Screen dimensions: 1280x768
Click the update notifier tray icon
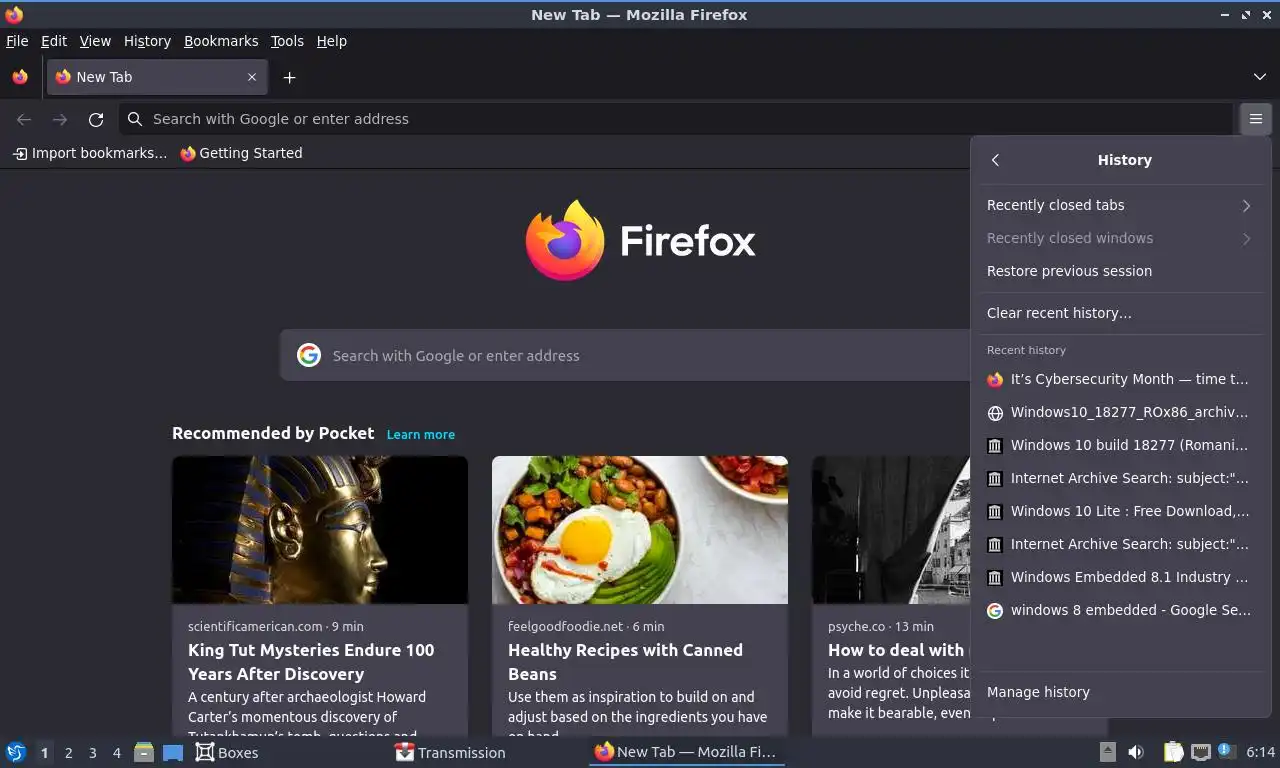click(1225, 751)
